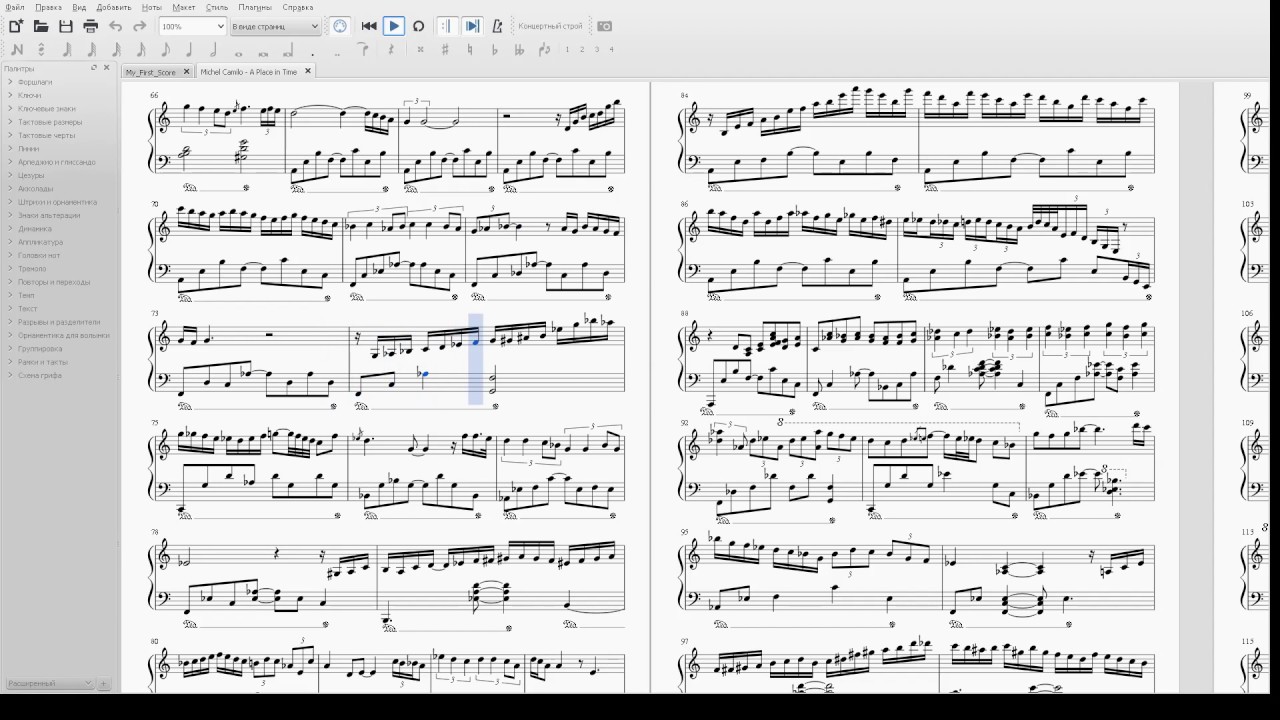Select the eighth note duration

[x=165, y=49]
